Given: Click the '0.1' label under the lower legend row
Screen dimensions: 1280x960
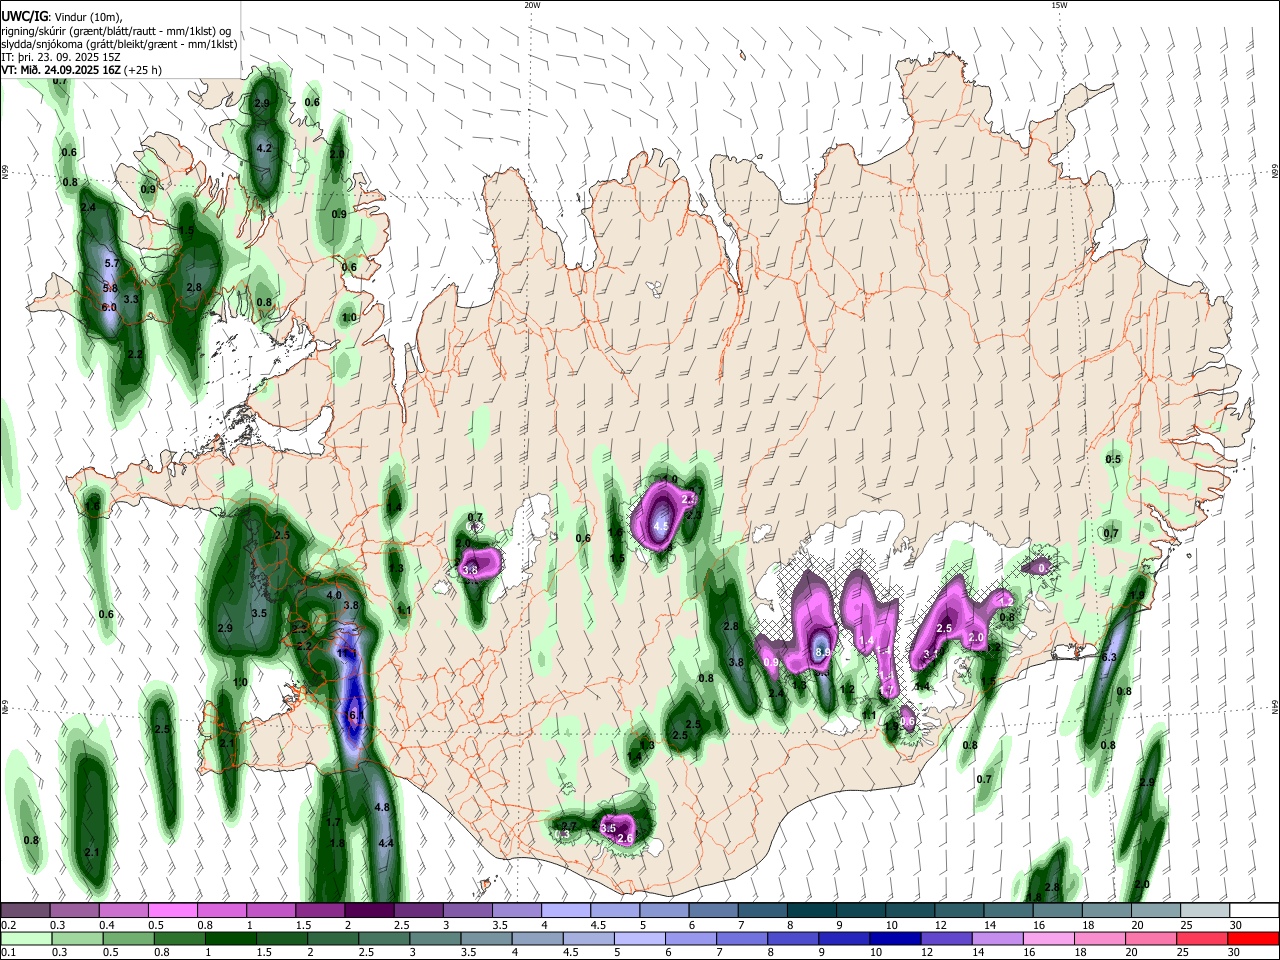Looking at the screenshot, I should click(8, 953).
